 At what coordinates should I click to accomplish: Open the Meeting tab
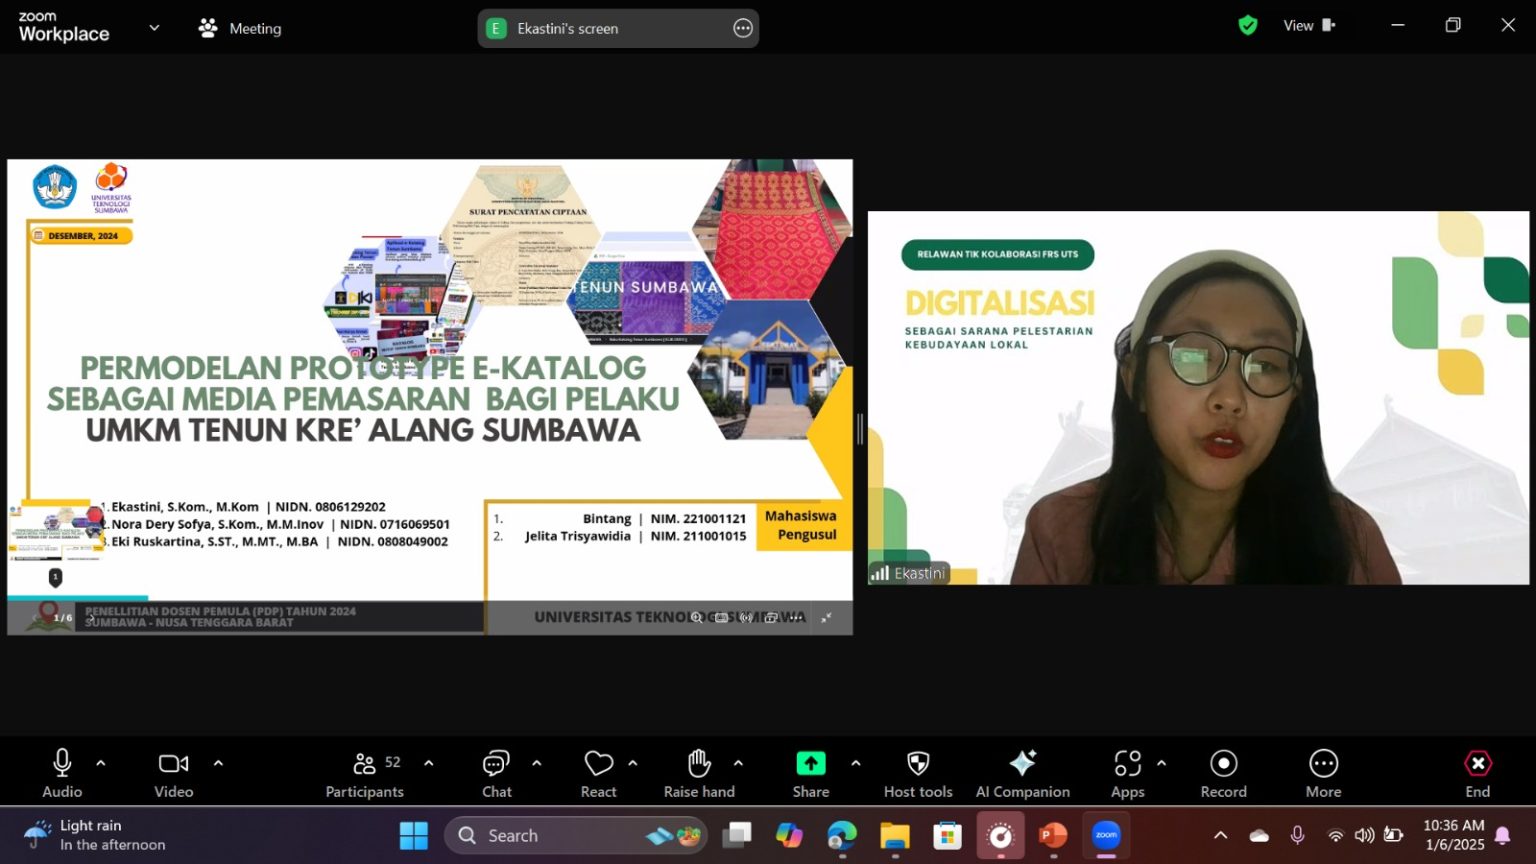[240, 28]
